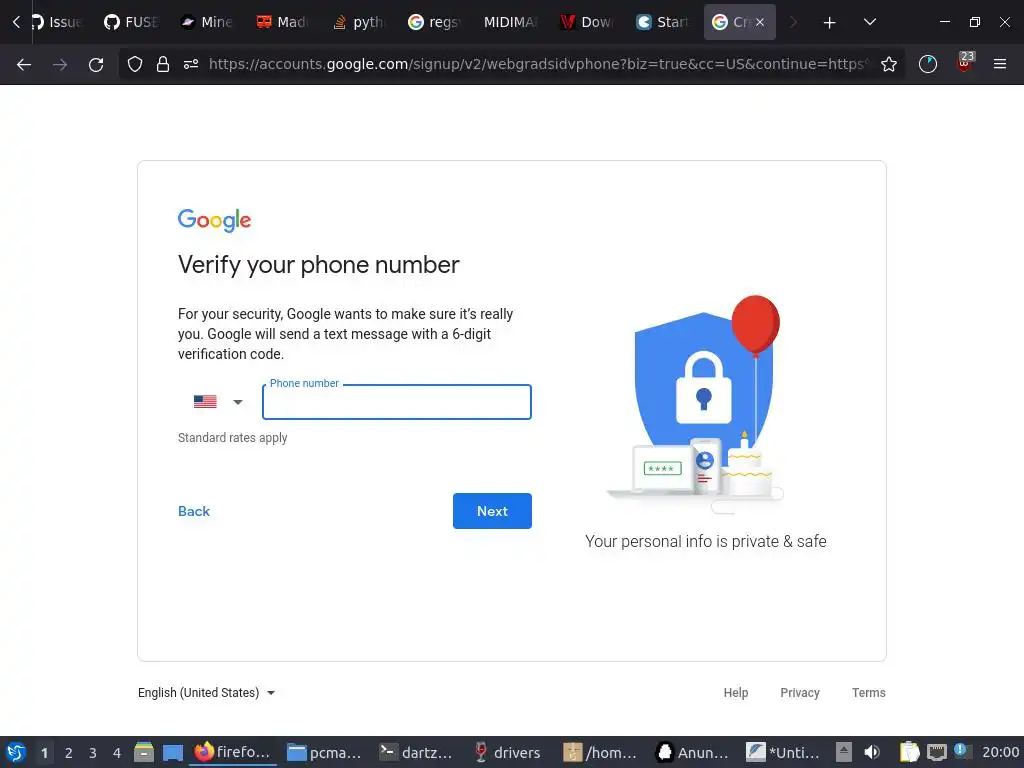
Task: Reload the current page
Action: [96, 64]
